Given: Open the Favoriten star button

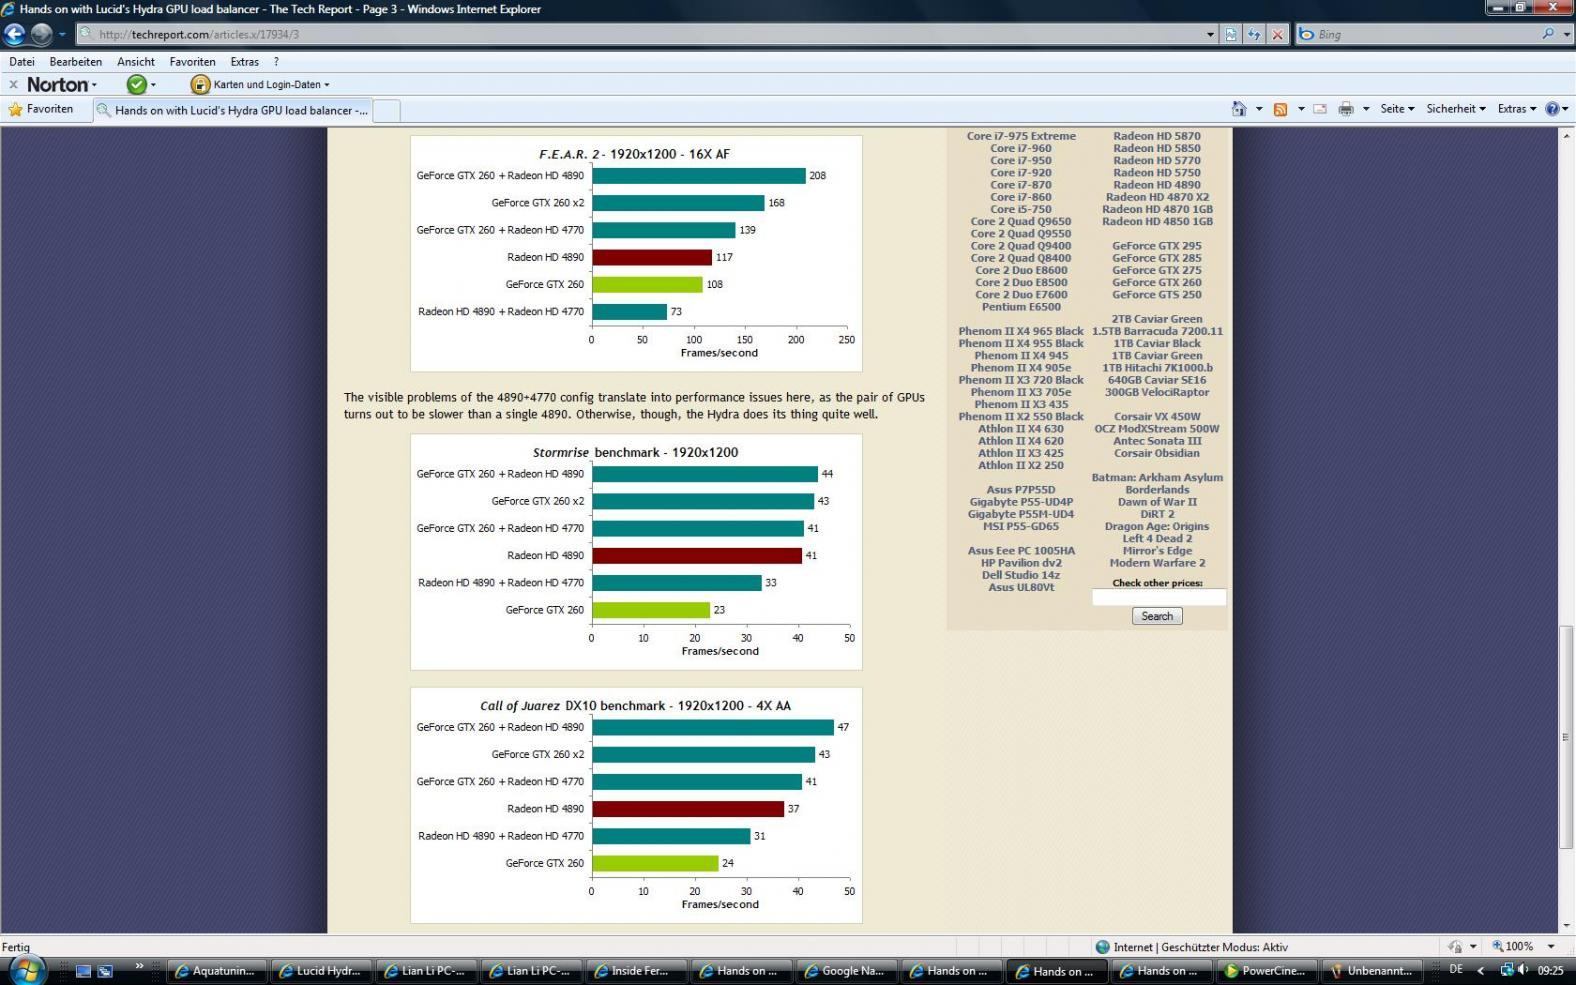Looking at the screenshot, I should [x=41, y=110].
